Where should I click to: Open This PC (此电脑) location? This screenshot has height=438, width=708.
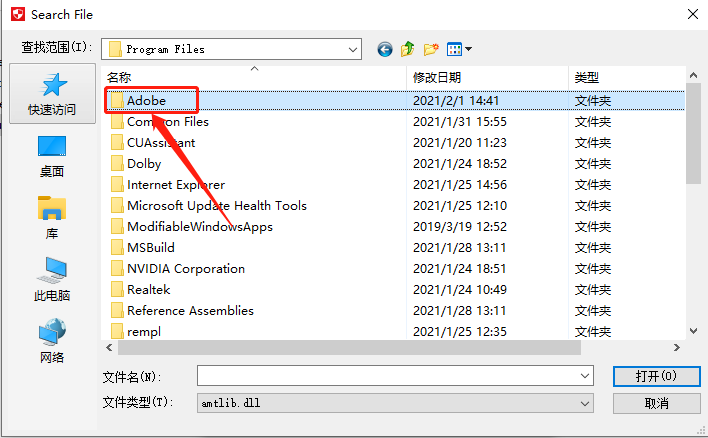pos(52,279)
